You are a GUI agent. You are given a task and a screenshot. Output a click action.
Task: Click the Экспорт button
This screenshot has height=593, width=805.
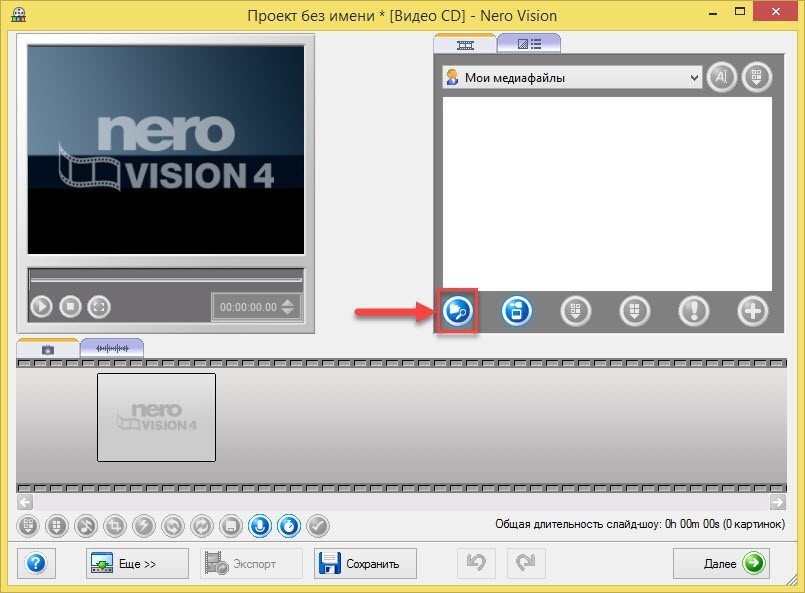pyautogui.click(x=251, y=563)
